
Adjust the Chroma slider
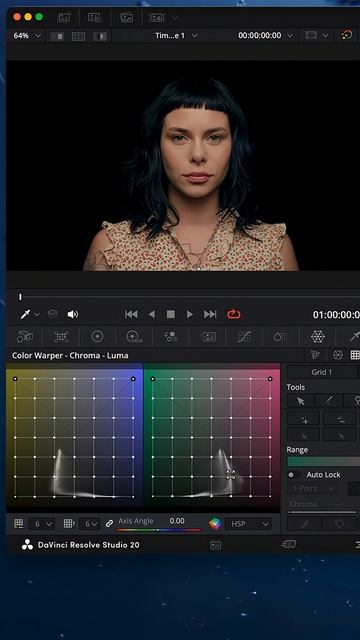point(322,512)
